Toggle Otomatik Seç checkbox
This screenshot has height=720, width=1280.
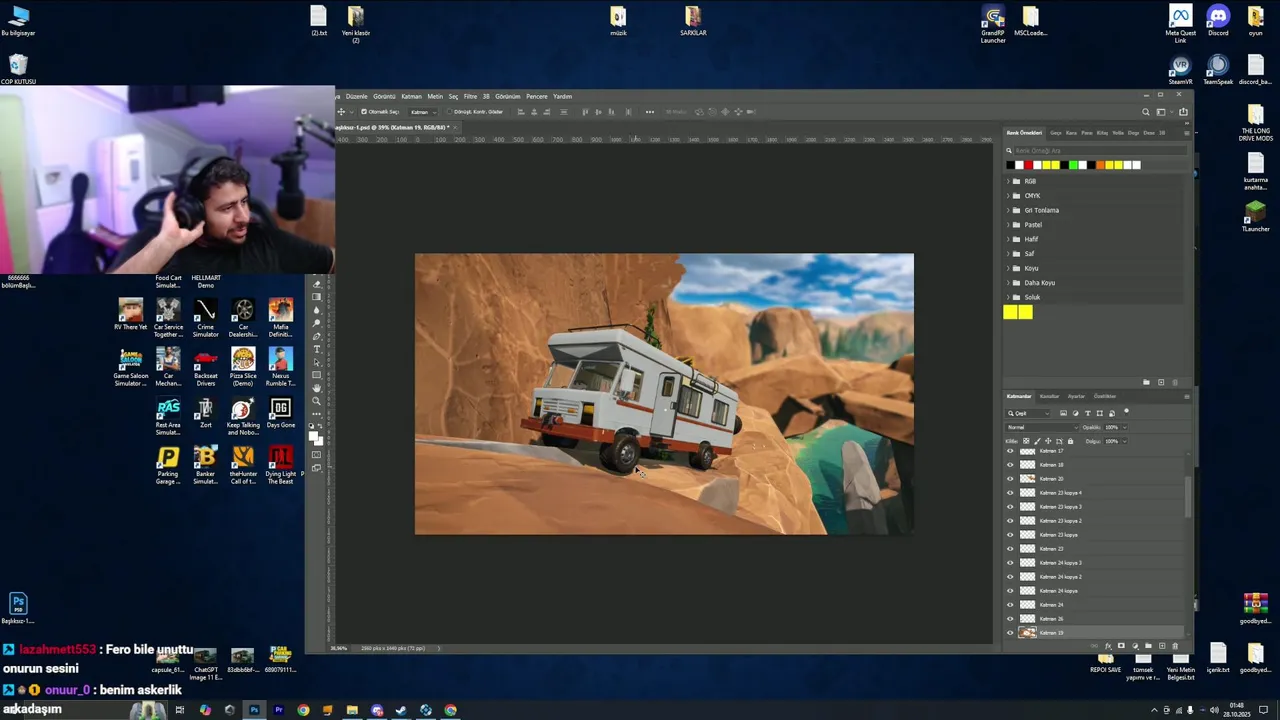364,112
